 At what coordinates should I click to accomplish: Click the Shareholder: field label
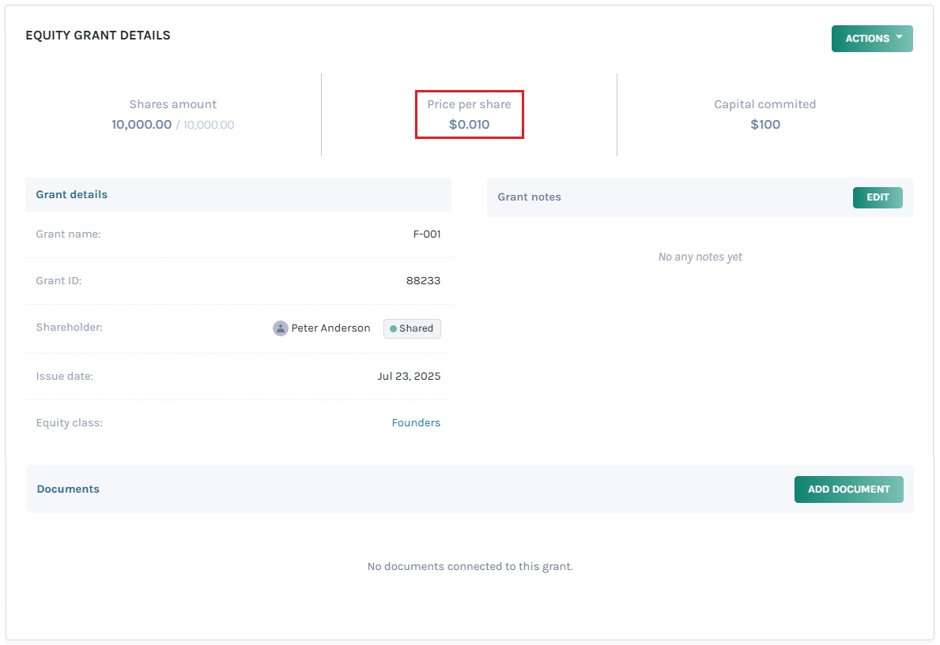69,327
